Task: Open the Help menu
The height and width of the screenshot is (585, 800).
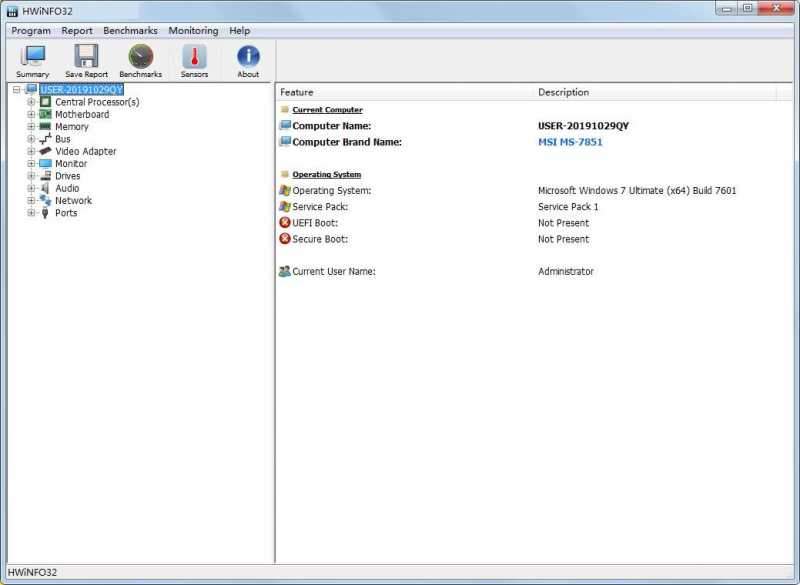Action: click(240, 31)
